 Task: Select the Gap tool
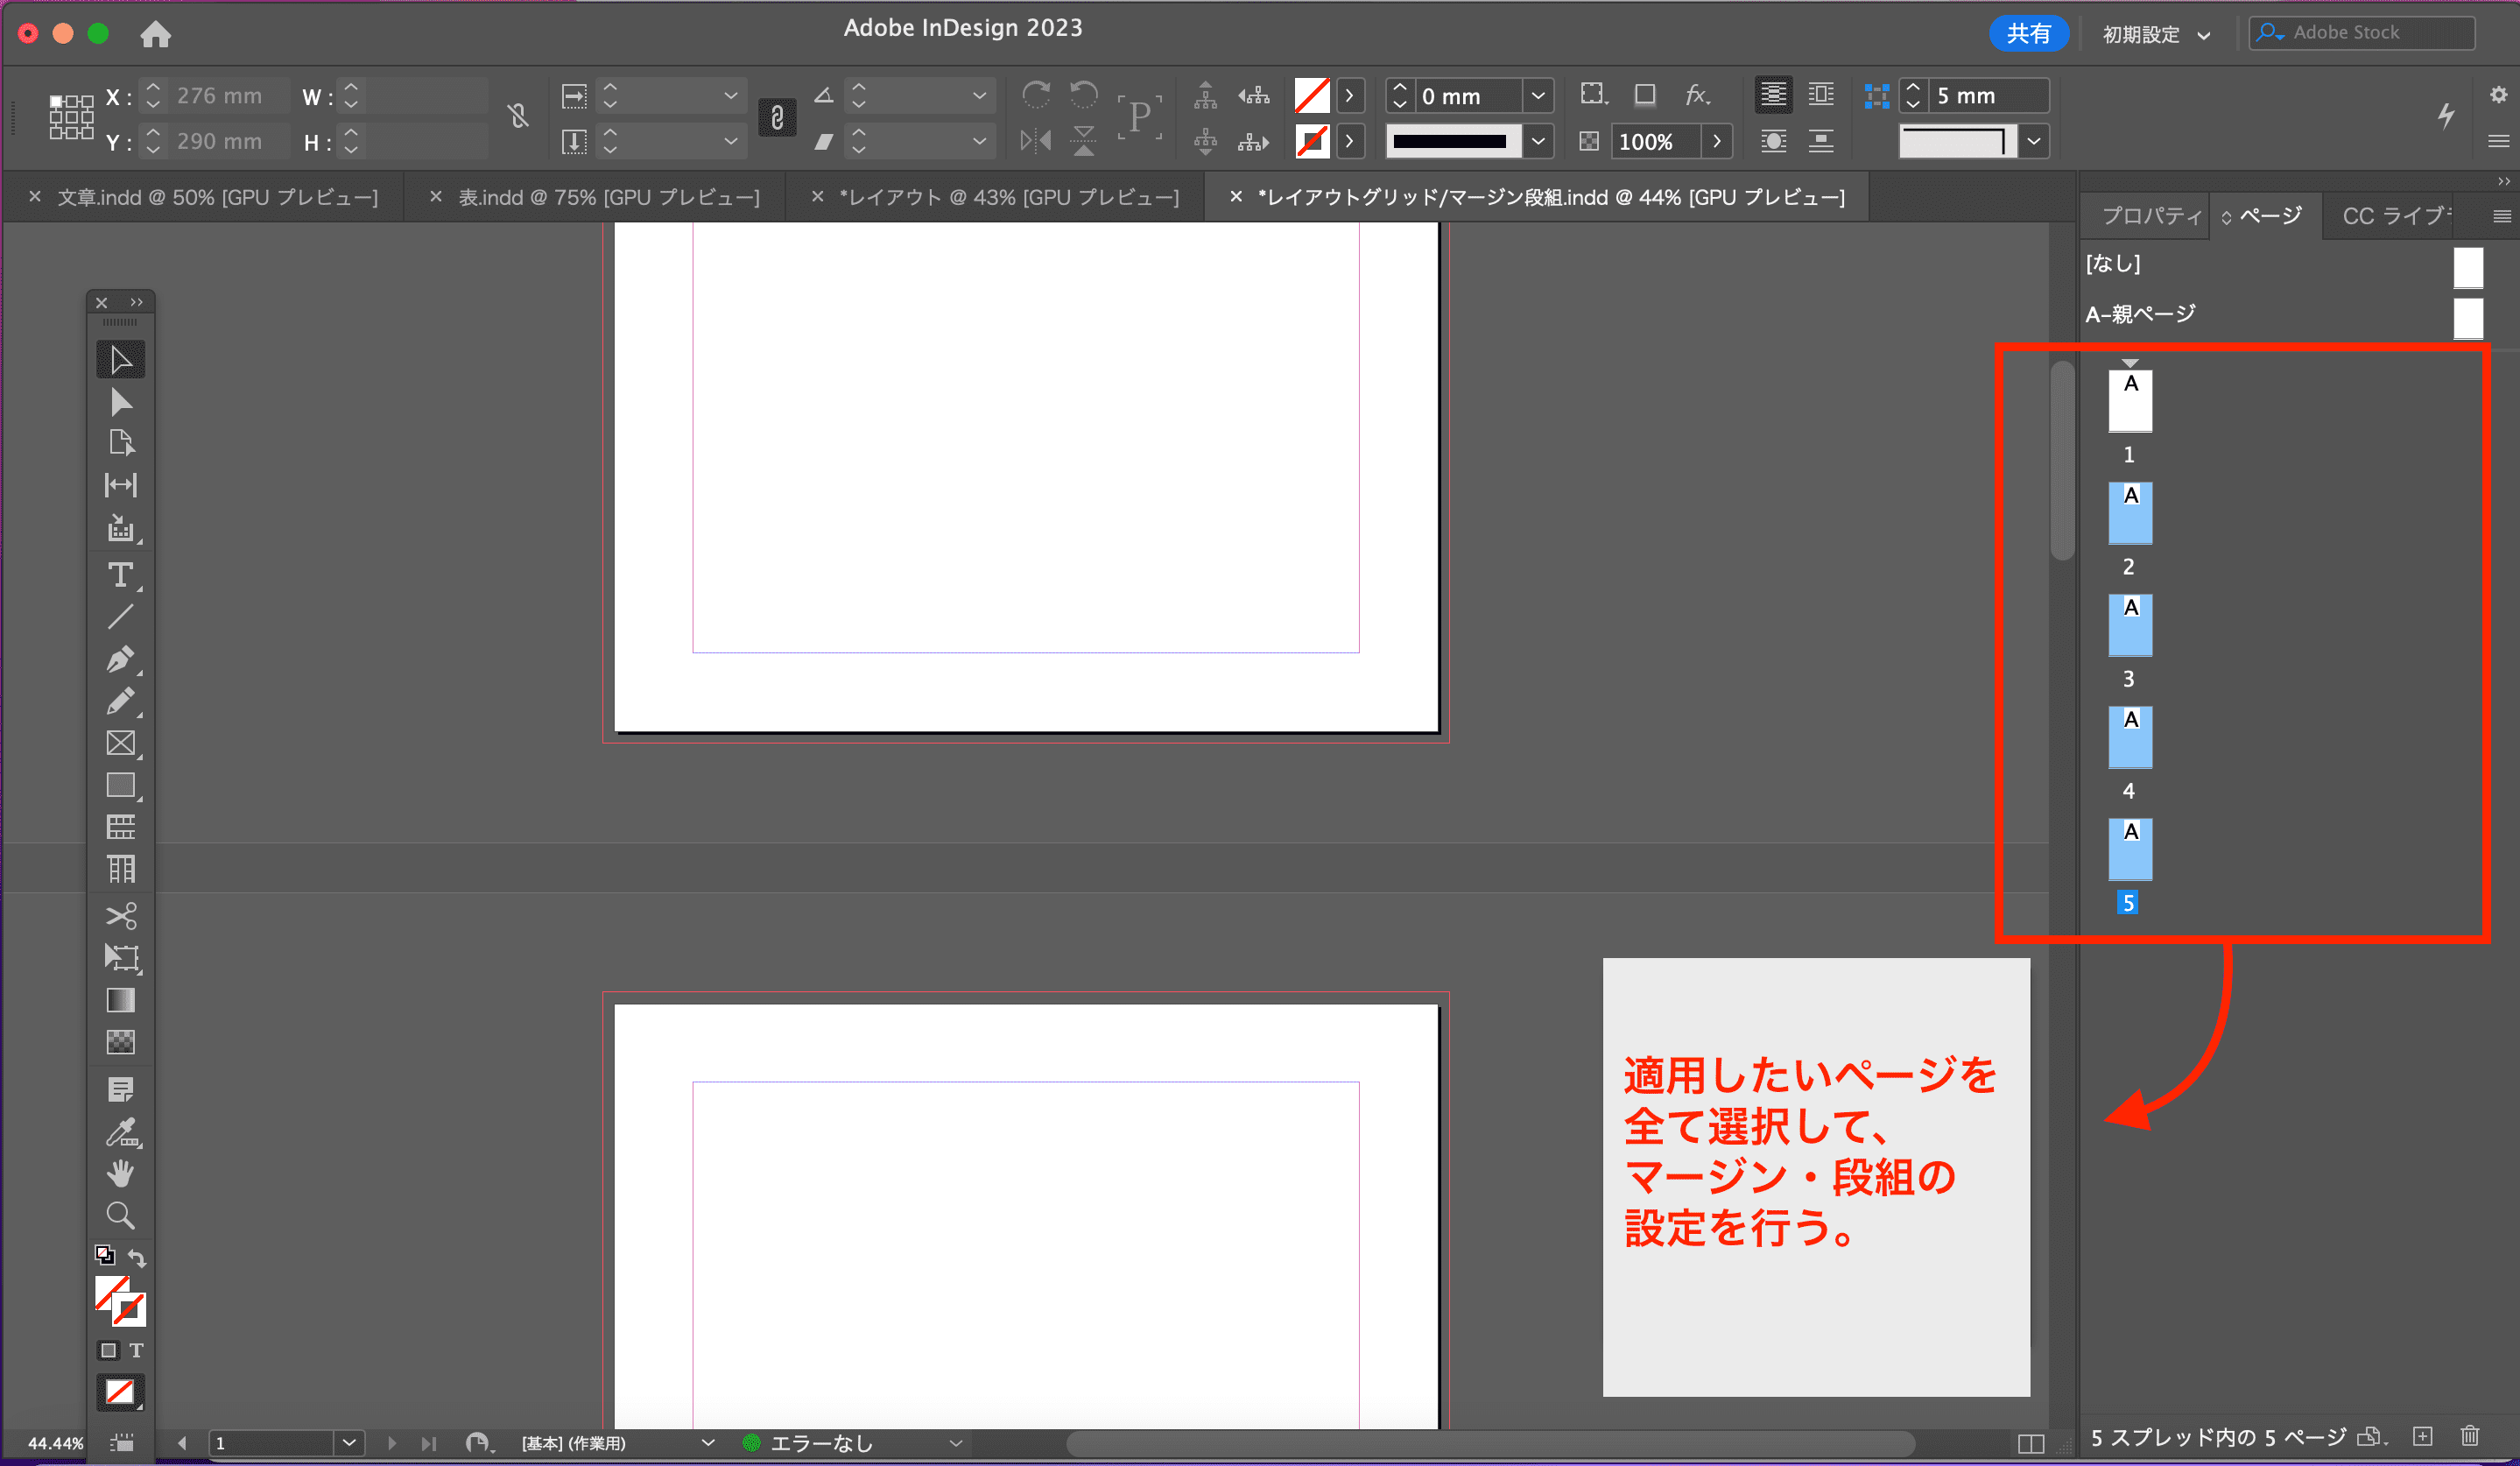[121, 485]
